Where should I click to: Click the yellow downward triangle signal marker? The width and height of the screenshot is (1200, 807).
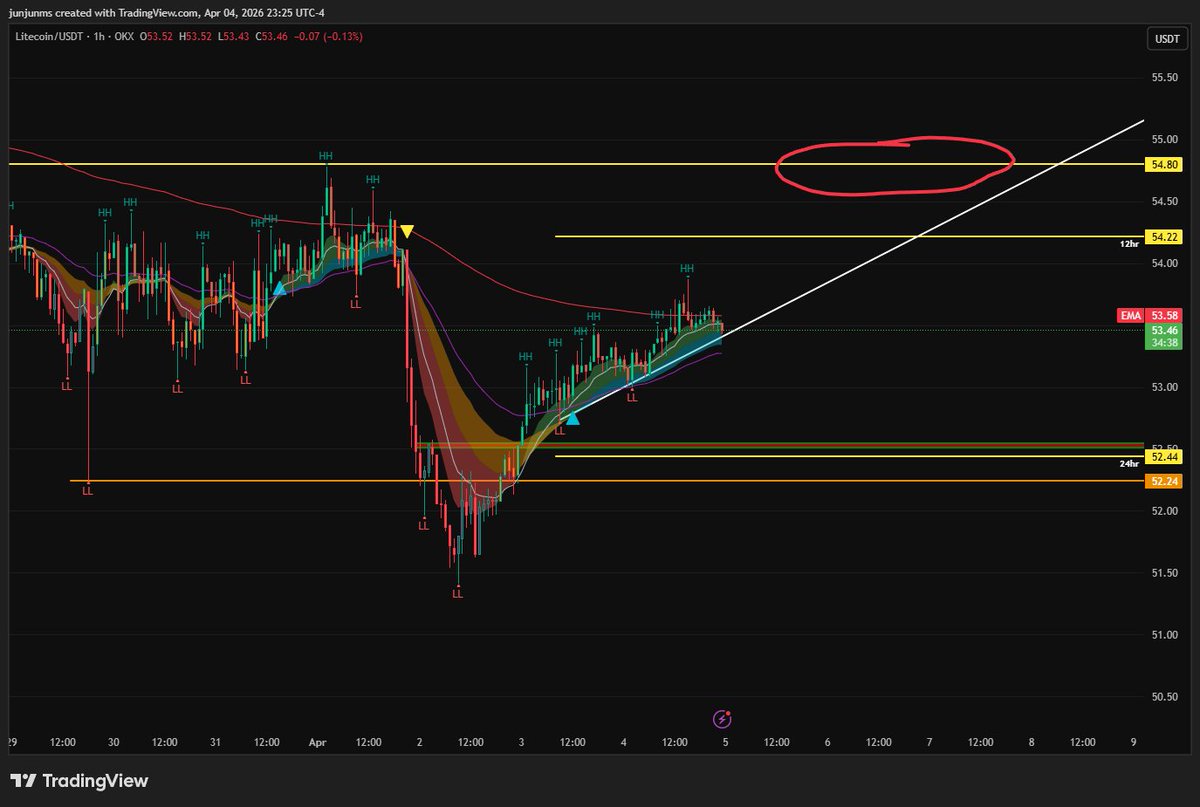[x=406, y=232]
